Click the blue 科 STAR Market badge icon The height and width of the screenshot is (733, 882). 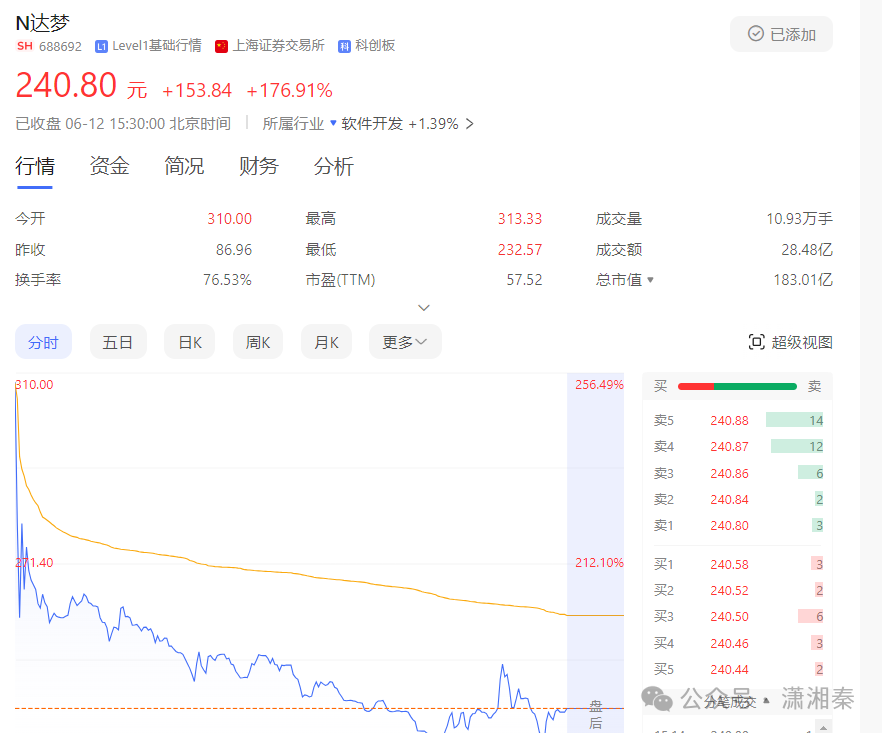coord(343,45)
